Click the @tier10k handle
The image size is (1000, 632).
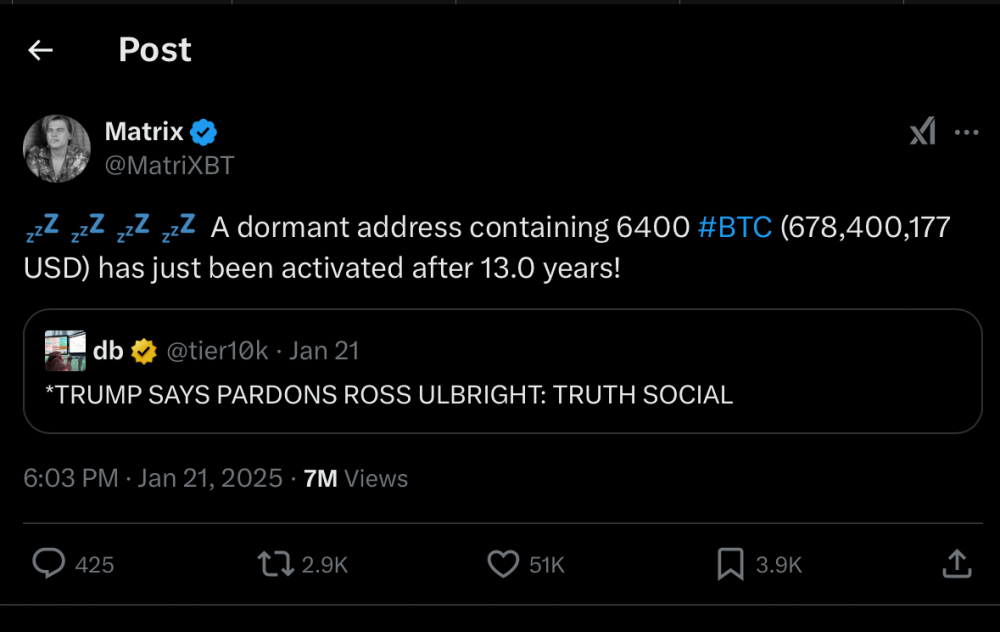(x=215, y=351)
